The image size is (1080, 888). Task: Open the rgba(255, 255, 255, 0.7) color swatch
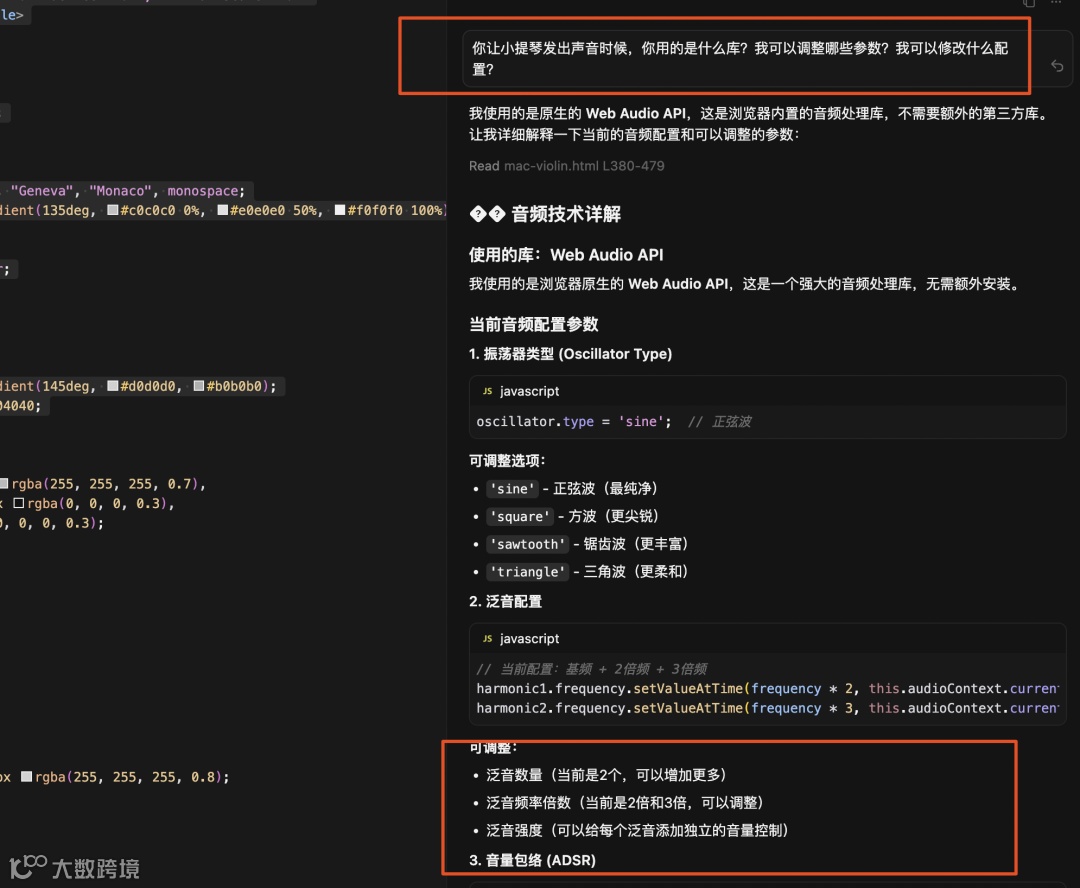[x=4, y=484]
